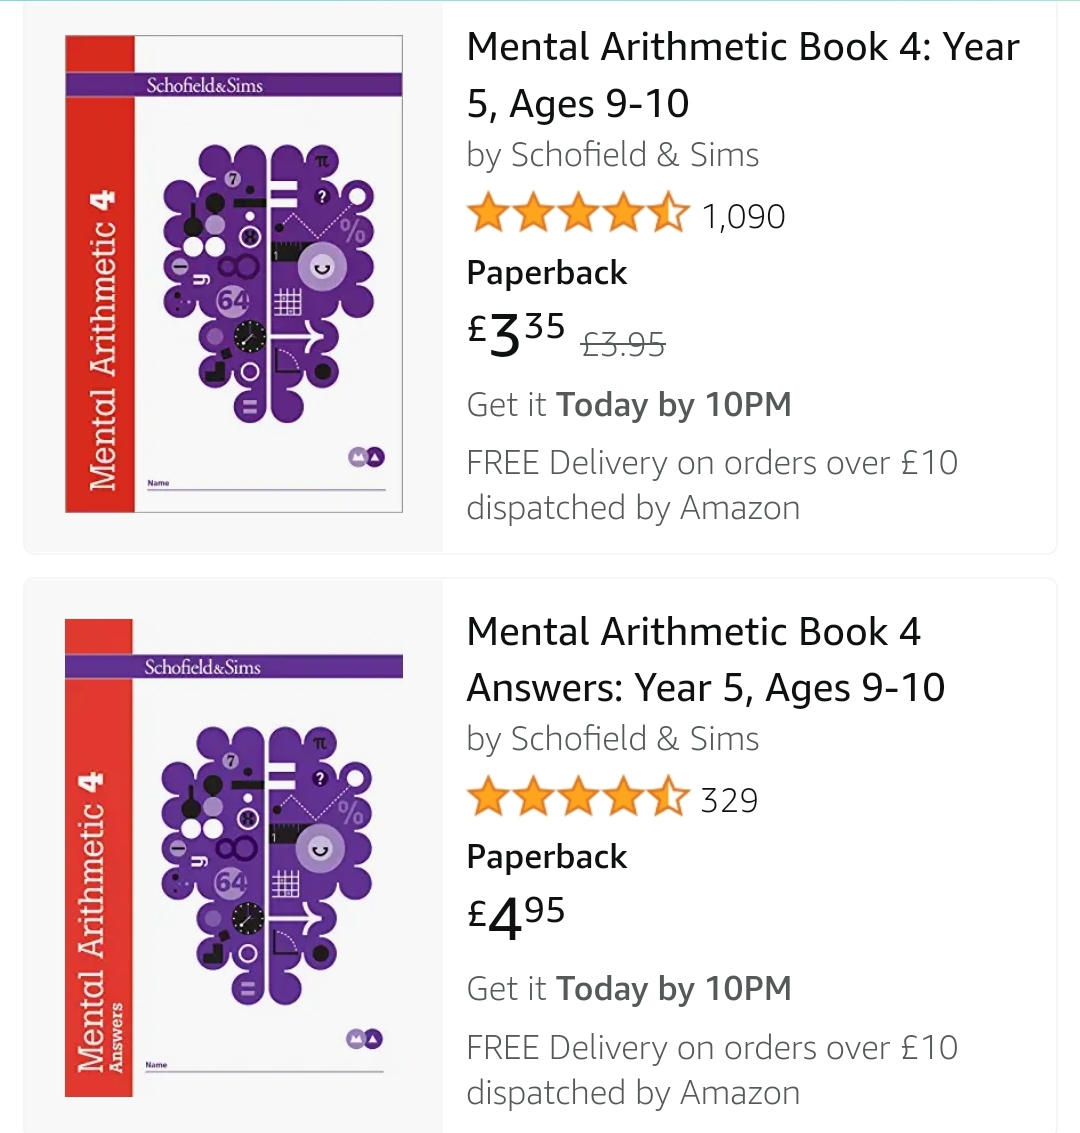Image resolution: width=1080 pixels, height=1133 pixels.
Task: Open Mental Arithmetic Book 4 cover thumbnail
Action: tap(234, 274)
